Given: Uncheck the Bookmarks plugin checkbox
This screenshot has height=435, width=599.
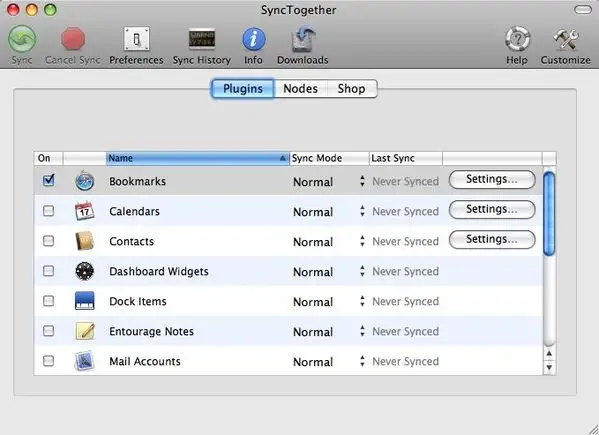Looking at the screenshot, I should [x=49, y=180].
